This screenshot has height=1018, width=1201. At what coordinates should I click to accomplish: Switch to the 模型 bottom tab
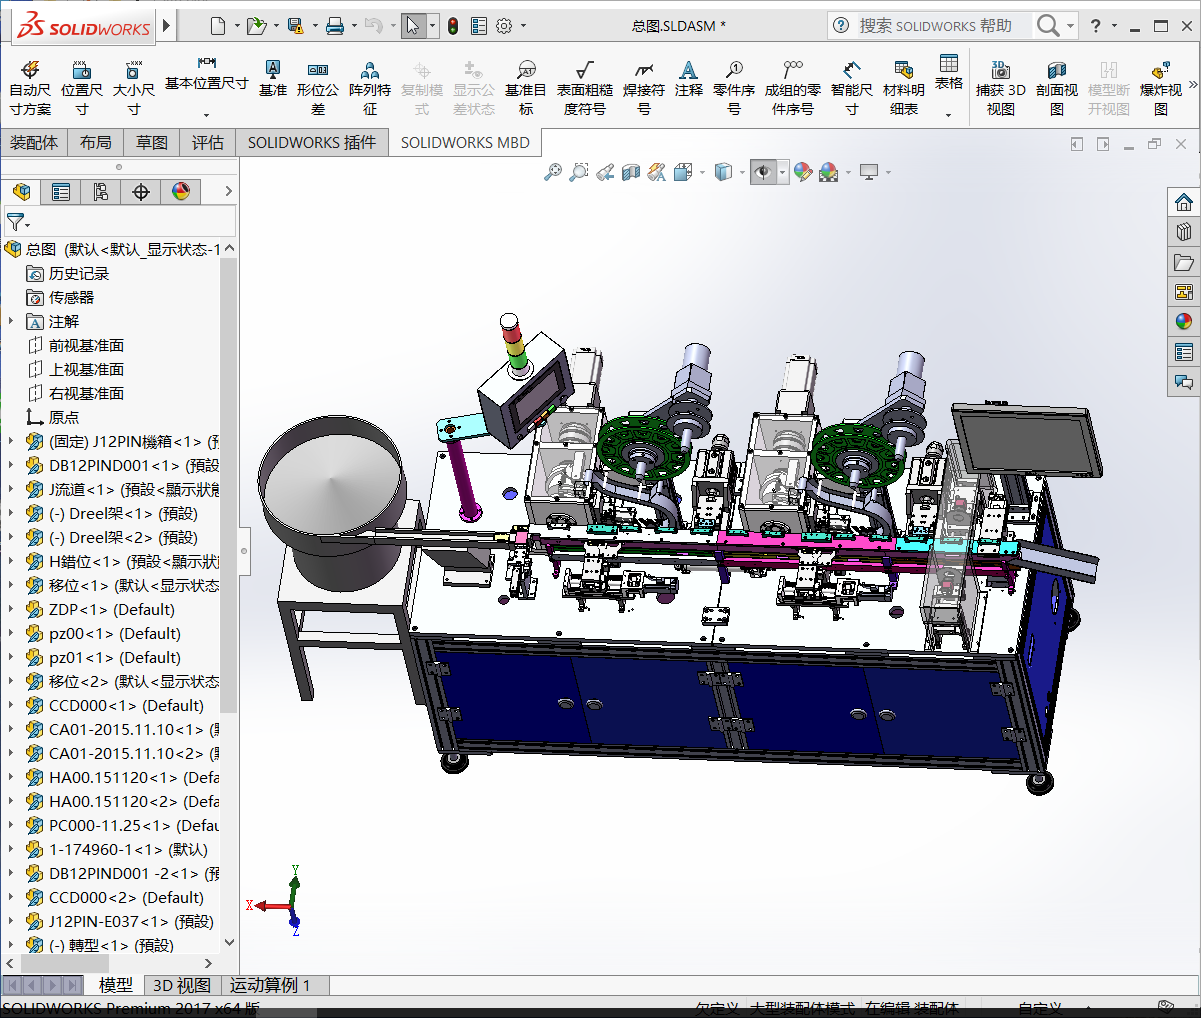coord(116,985)
